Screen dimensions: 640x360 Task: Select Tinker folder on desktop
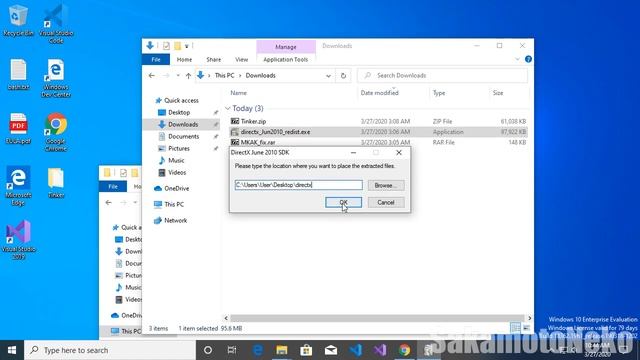coord(56,183)
